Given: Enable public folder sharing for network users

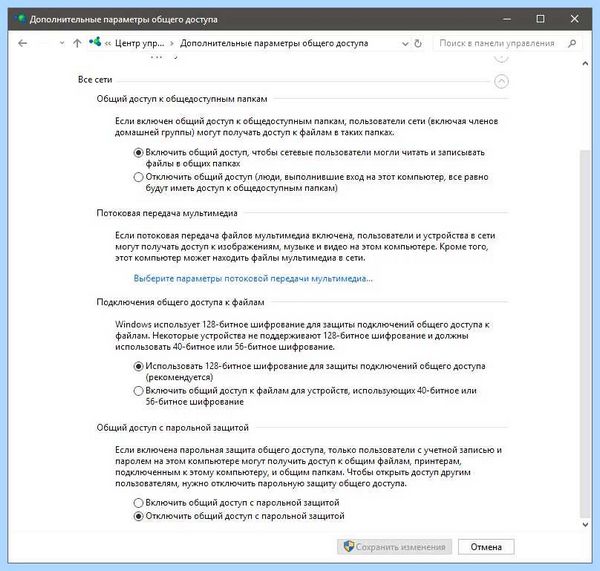Looking at the screenshot, I should 139,152.
